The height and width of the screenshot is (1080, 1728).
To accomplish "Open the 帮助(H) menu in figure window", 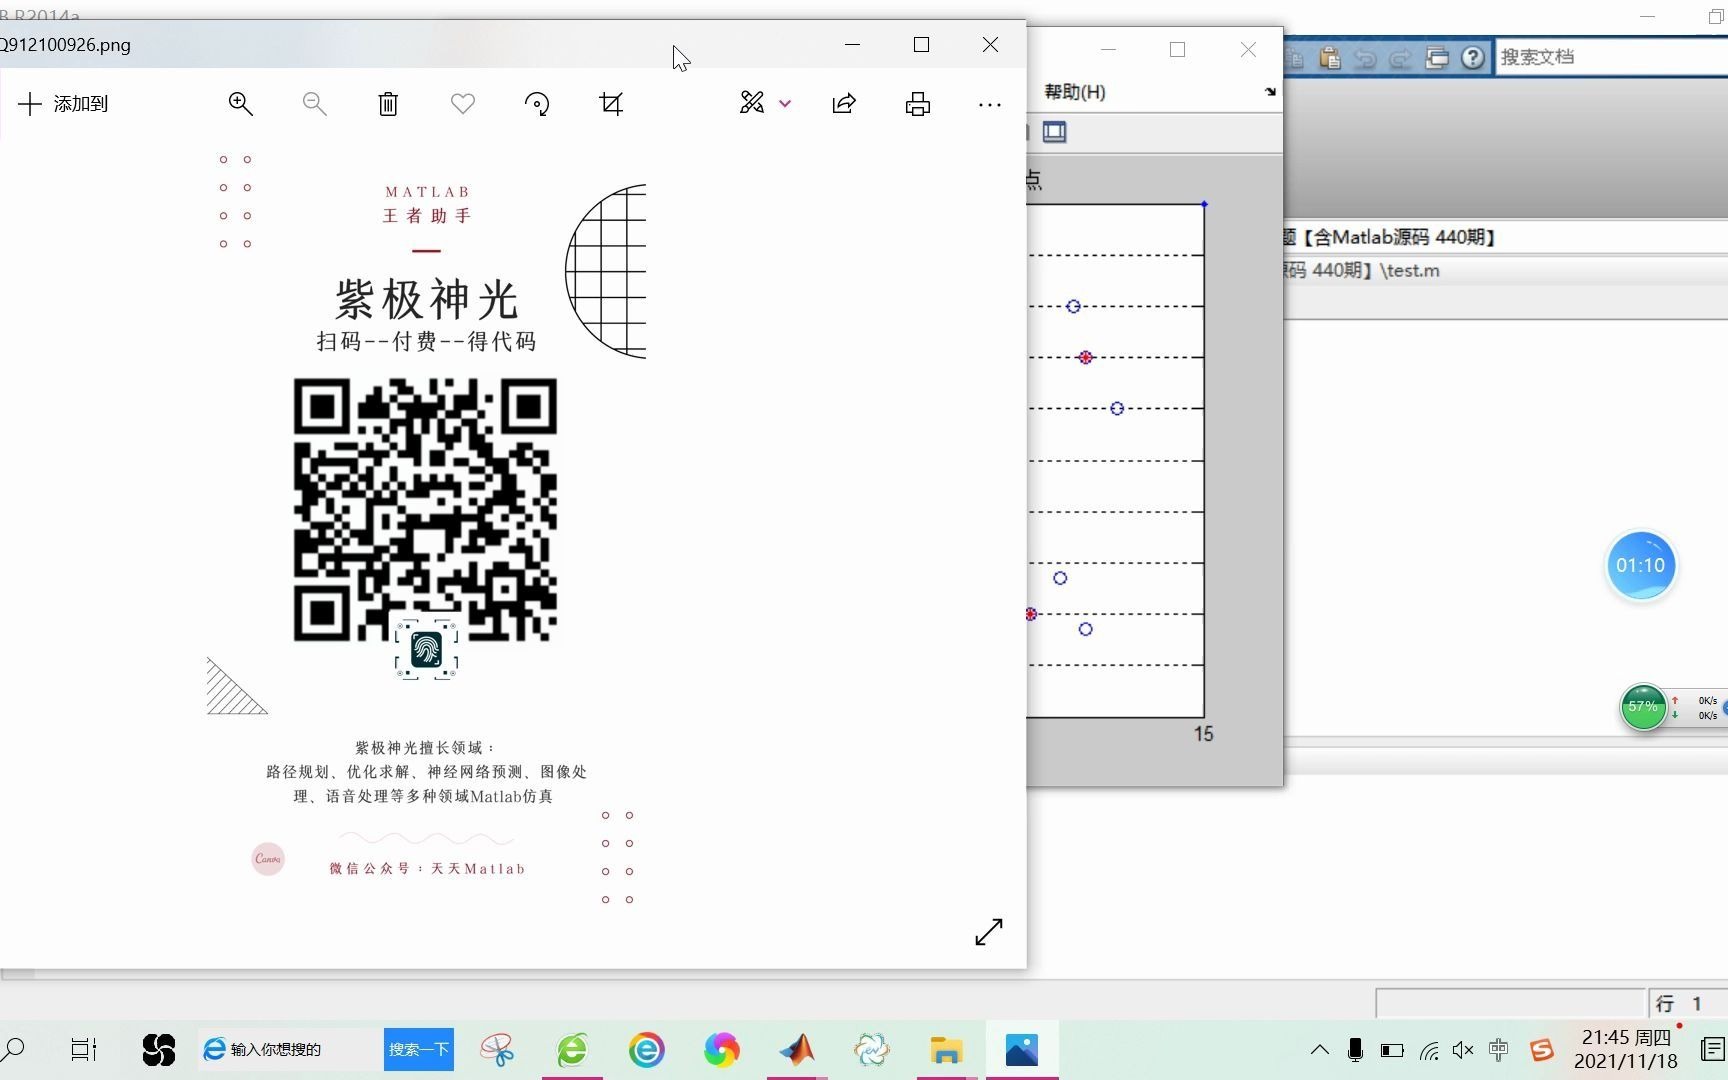I will pyautogui.click(x=1075, y=92).
